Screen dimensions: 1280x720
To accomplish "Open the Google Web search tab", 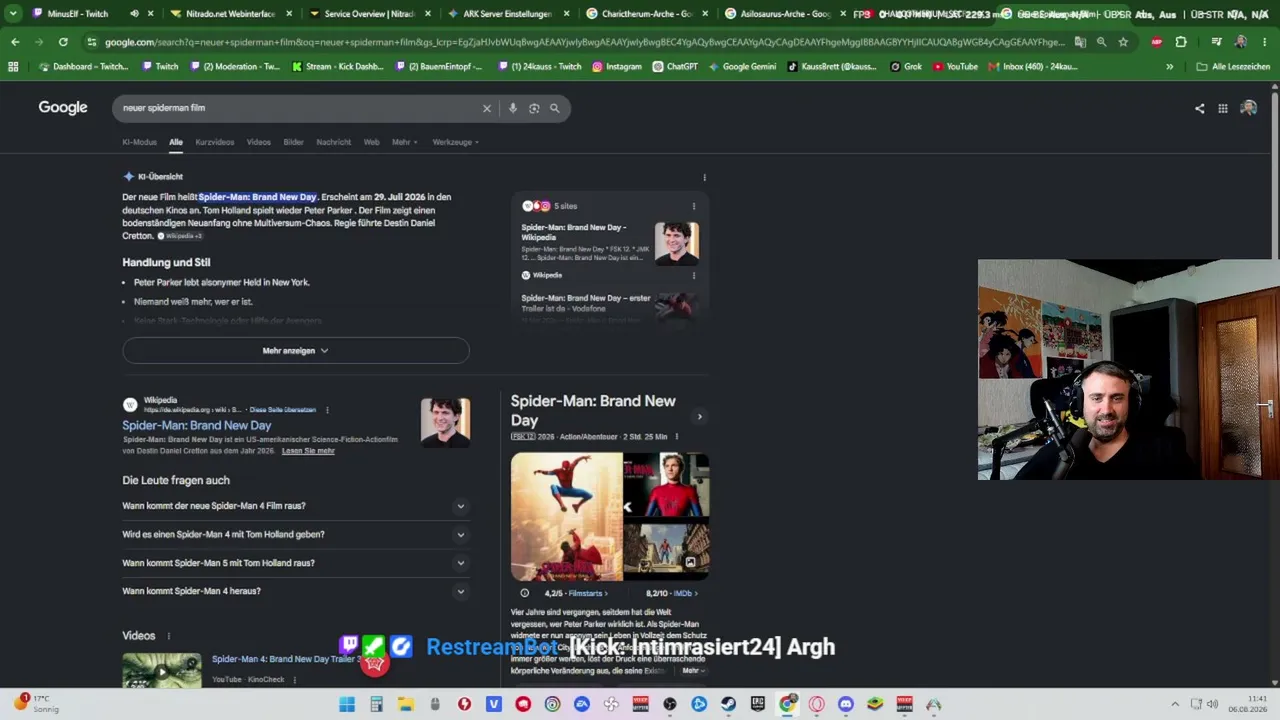I will [x=371, y=142].
